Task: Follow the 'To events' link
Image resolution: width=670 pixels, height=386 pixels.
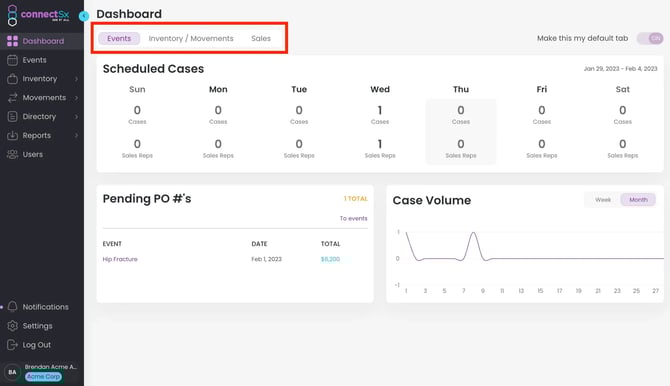Action: 353,218
